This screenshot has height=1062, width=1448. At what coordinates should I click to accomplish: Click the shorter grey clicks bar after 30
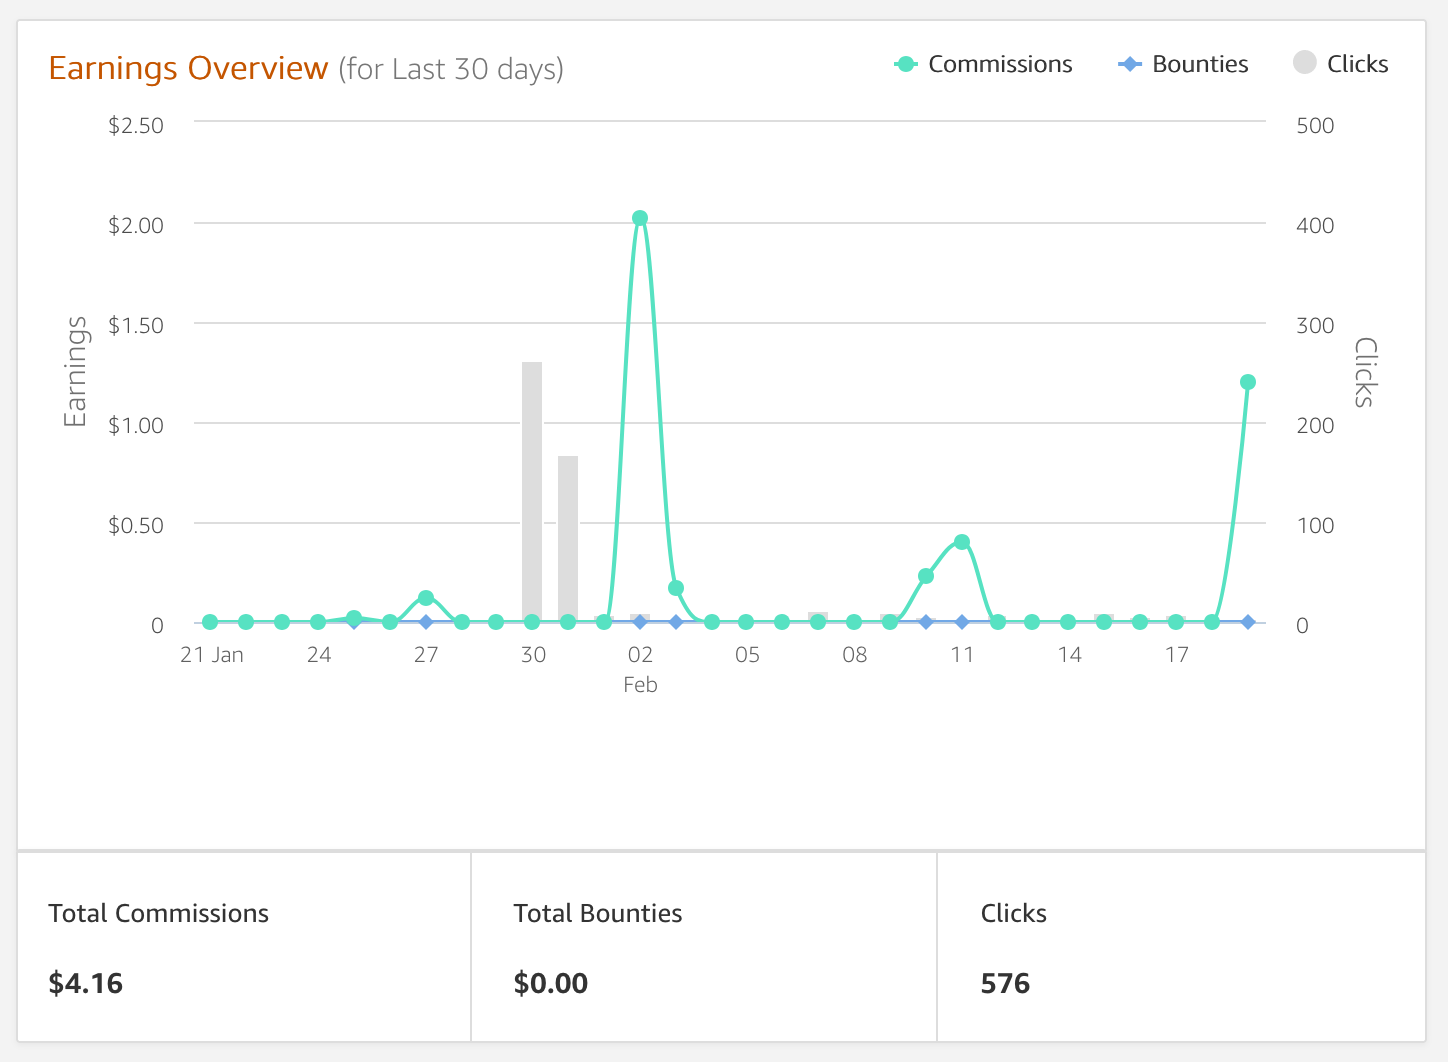[568, 539]
